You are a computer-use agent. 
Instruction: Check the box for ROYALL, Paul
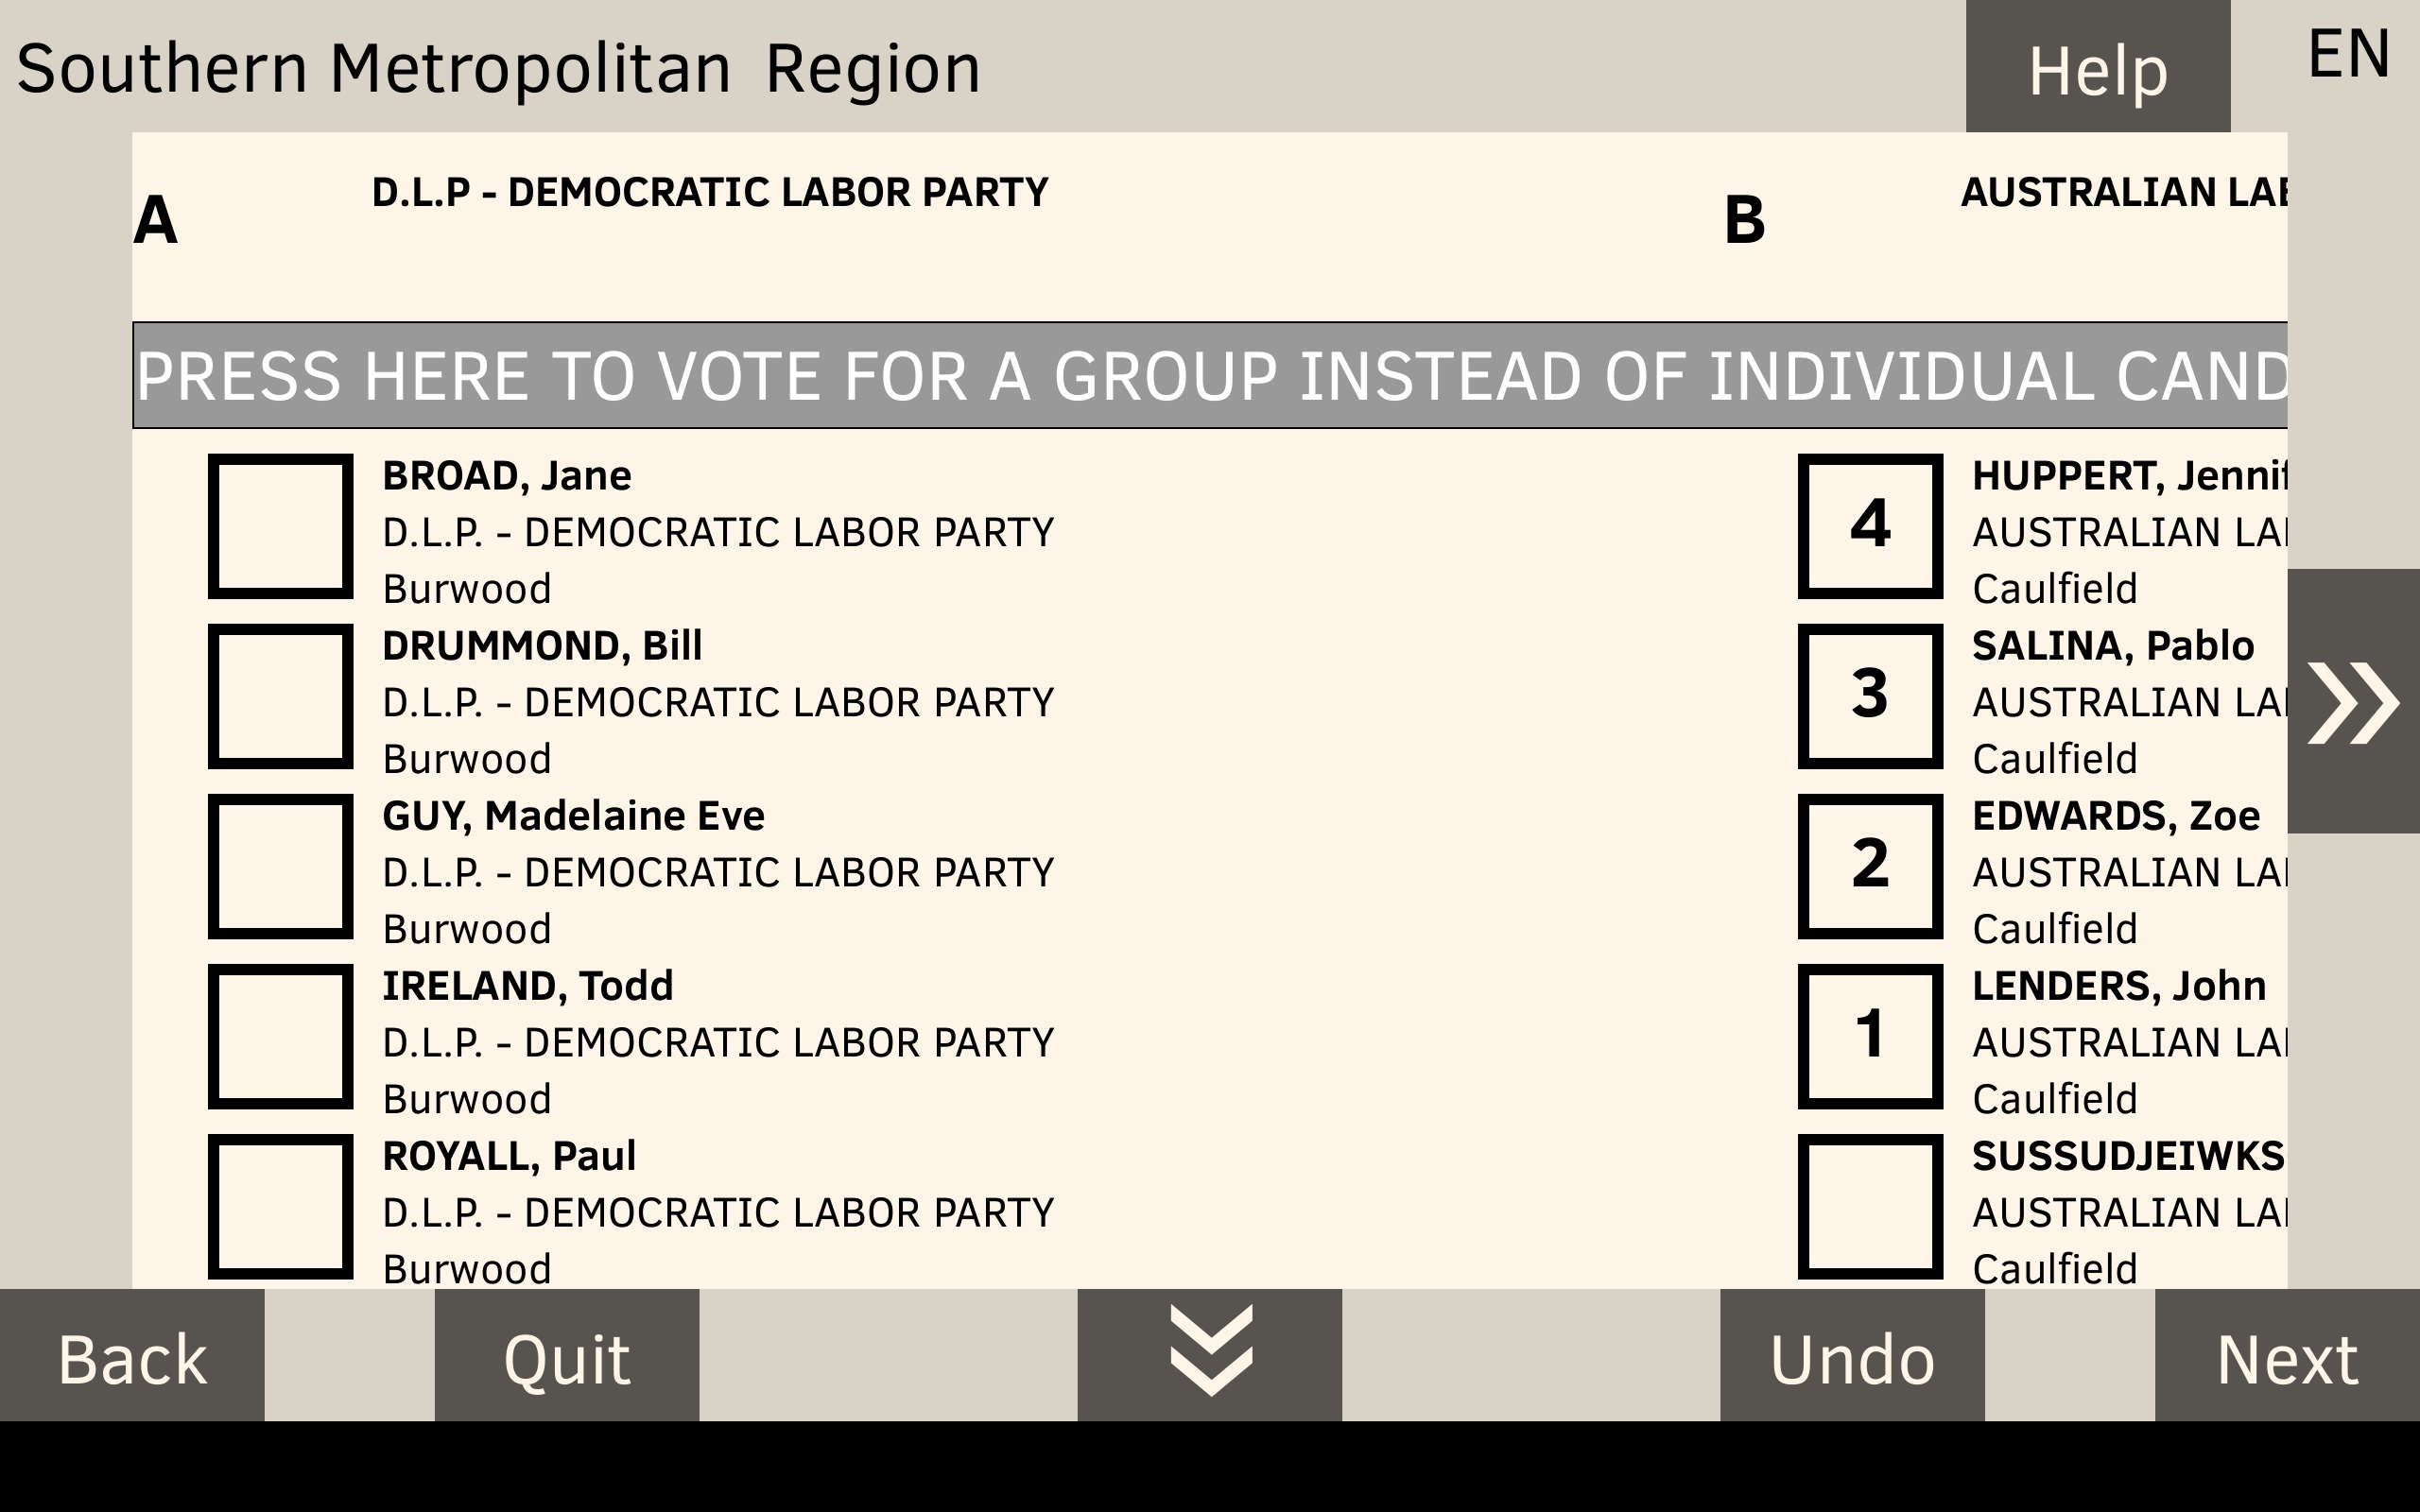(x=280, y=1206)
